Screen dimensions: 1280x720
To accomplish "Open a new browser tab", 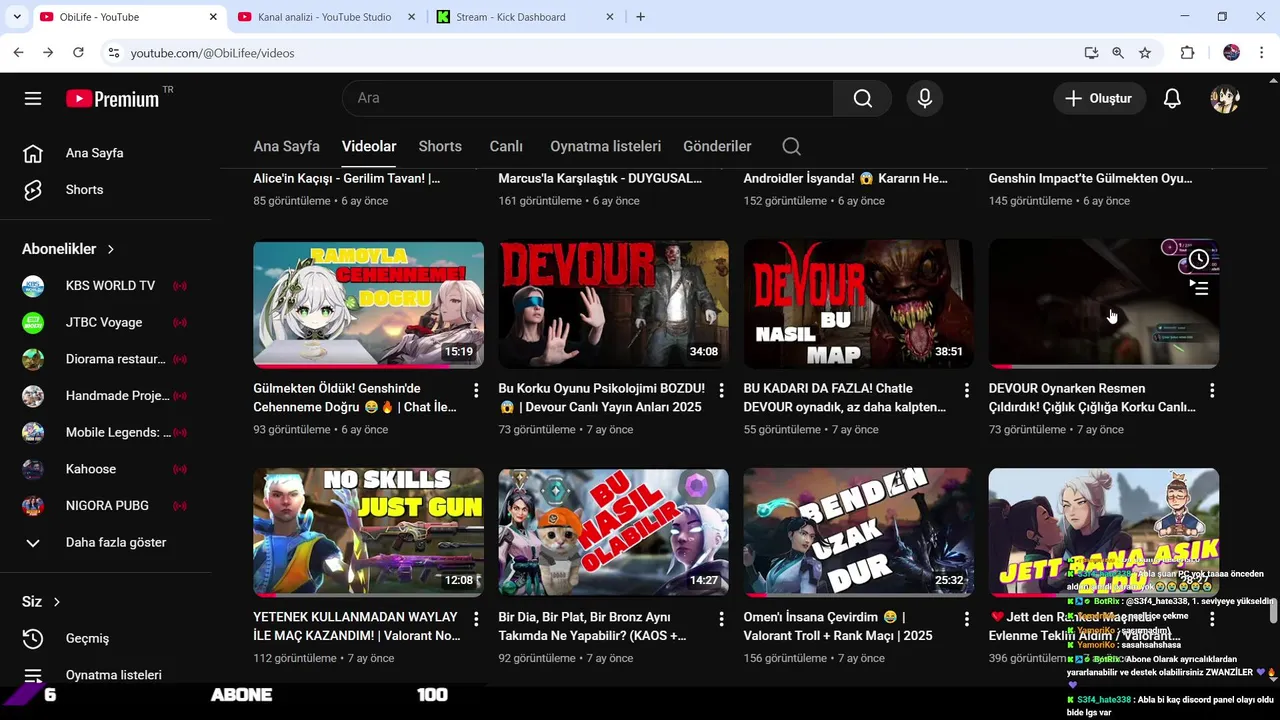I will click(640, 17).
